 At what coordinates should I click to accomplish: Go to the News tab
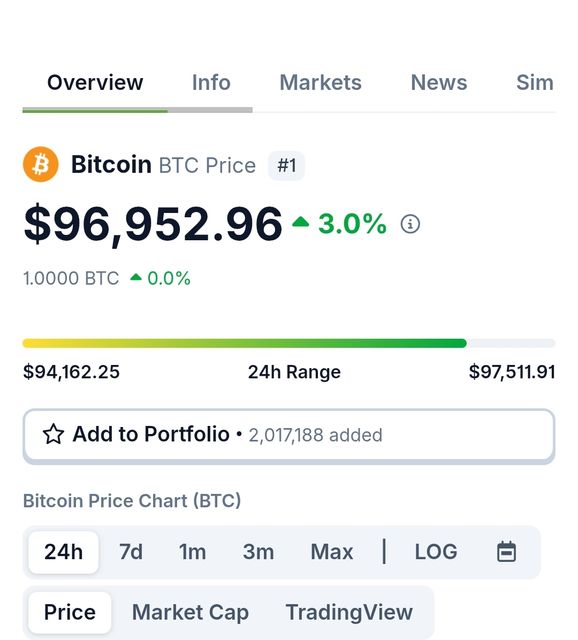coord(439,82)
